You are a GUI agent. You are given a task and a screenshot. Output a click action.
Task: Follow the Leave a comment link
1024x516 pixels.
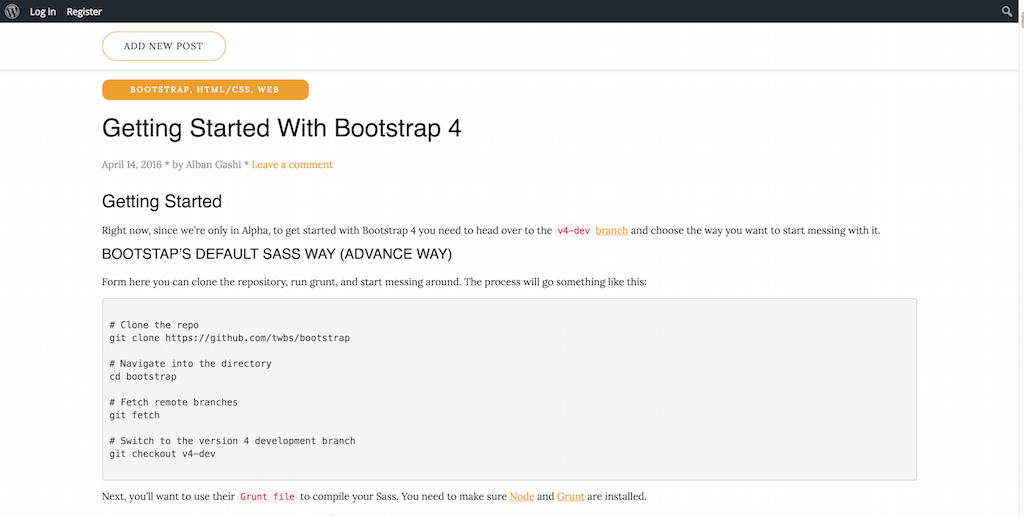pos(292,165)
